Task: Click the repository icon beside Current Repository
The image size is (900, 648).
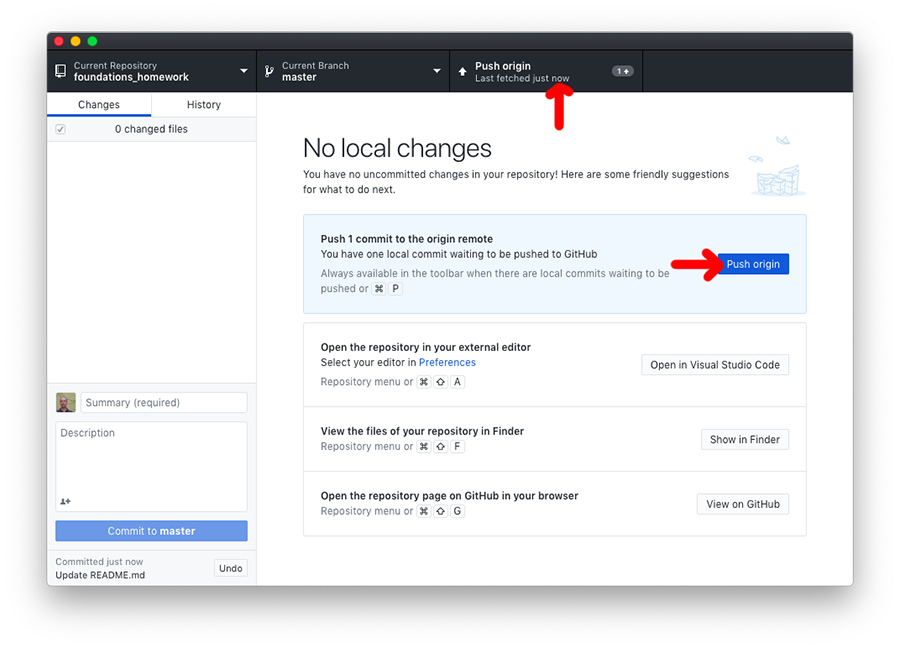Action: click(x=60, y=71)
